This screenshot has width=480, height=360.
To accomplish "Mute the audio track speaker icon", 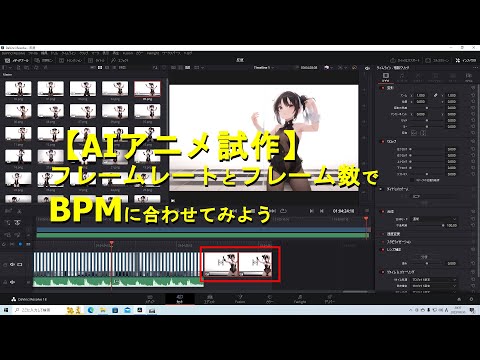I will (x=12, y=282).
